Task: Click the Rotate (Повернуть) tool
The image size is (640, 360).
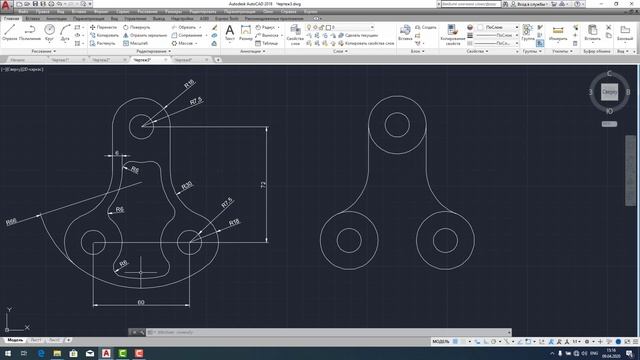Action: pyautogui.click(x=137, y=27)
